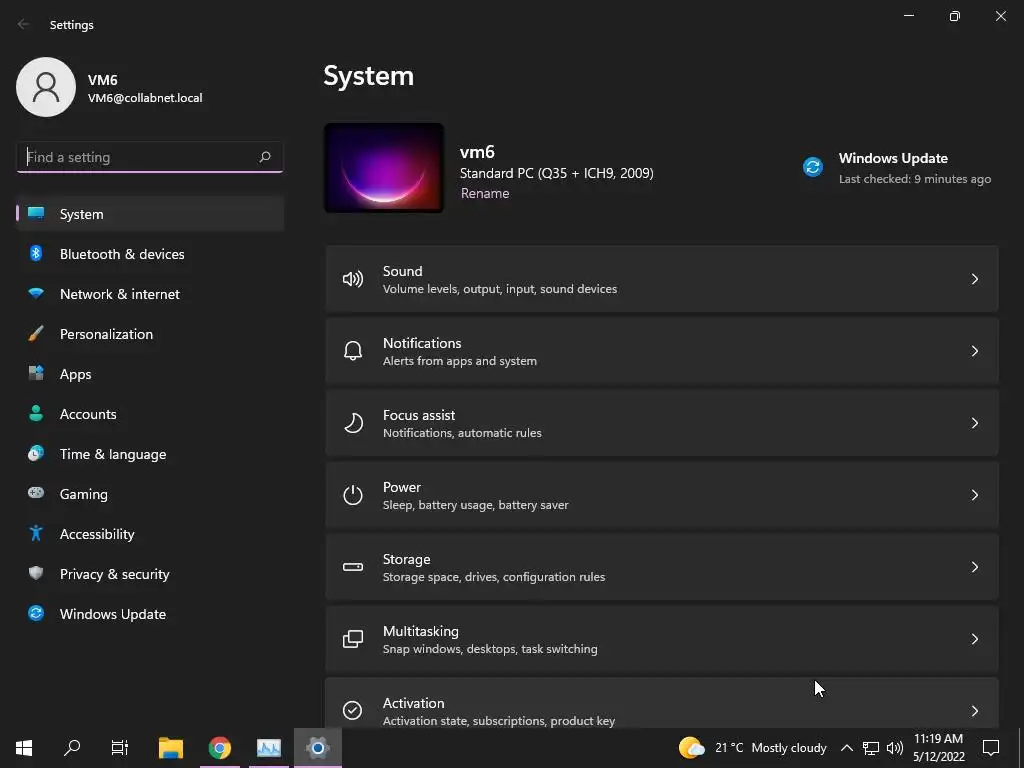Click the Sound speaker icon
This screenshot has width=1024, height=768.
[353, 280]
